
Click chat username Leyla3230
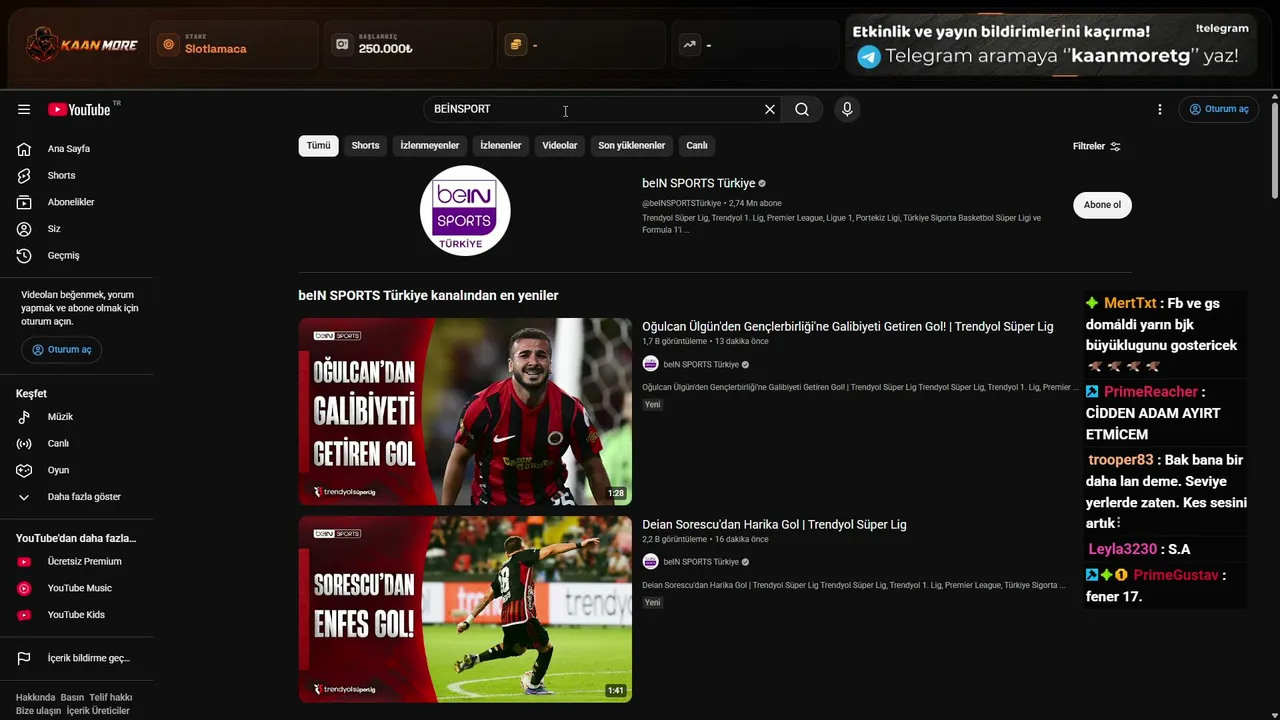[x=1123, y=549]
